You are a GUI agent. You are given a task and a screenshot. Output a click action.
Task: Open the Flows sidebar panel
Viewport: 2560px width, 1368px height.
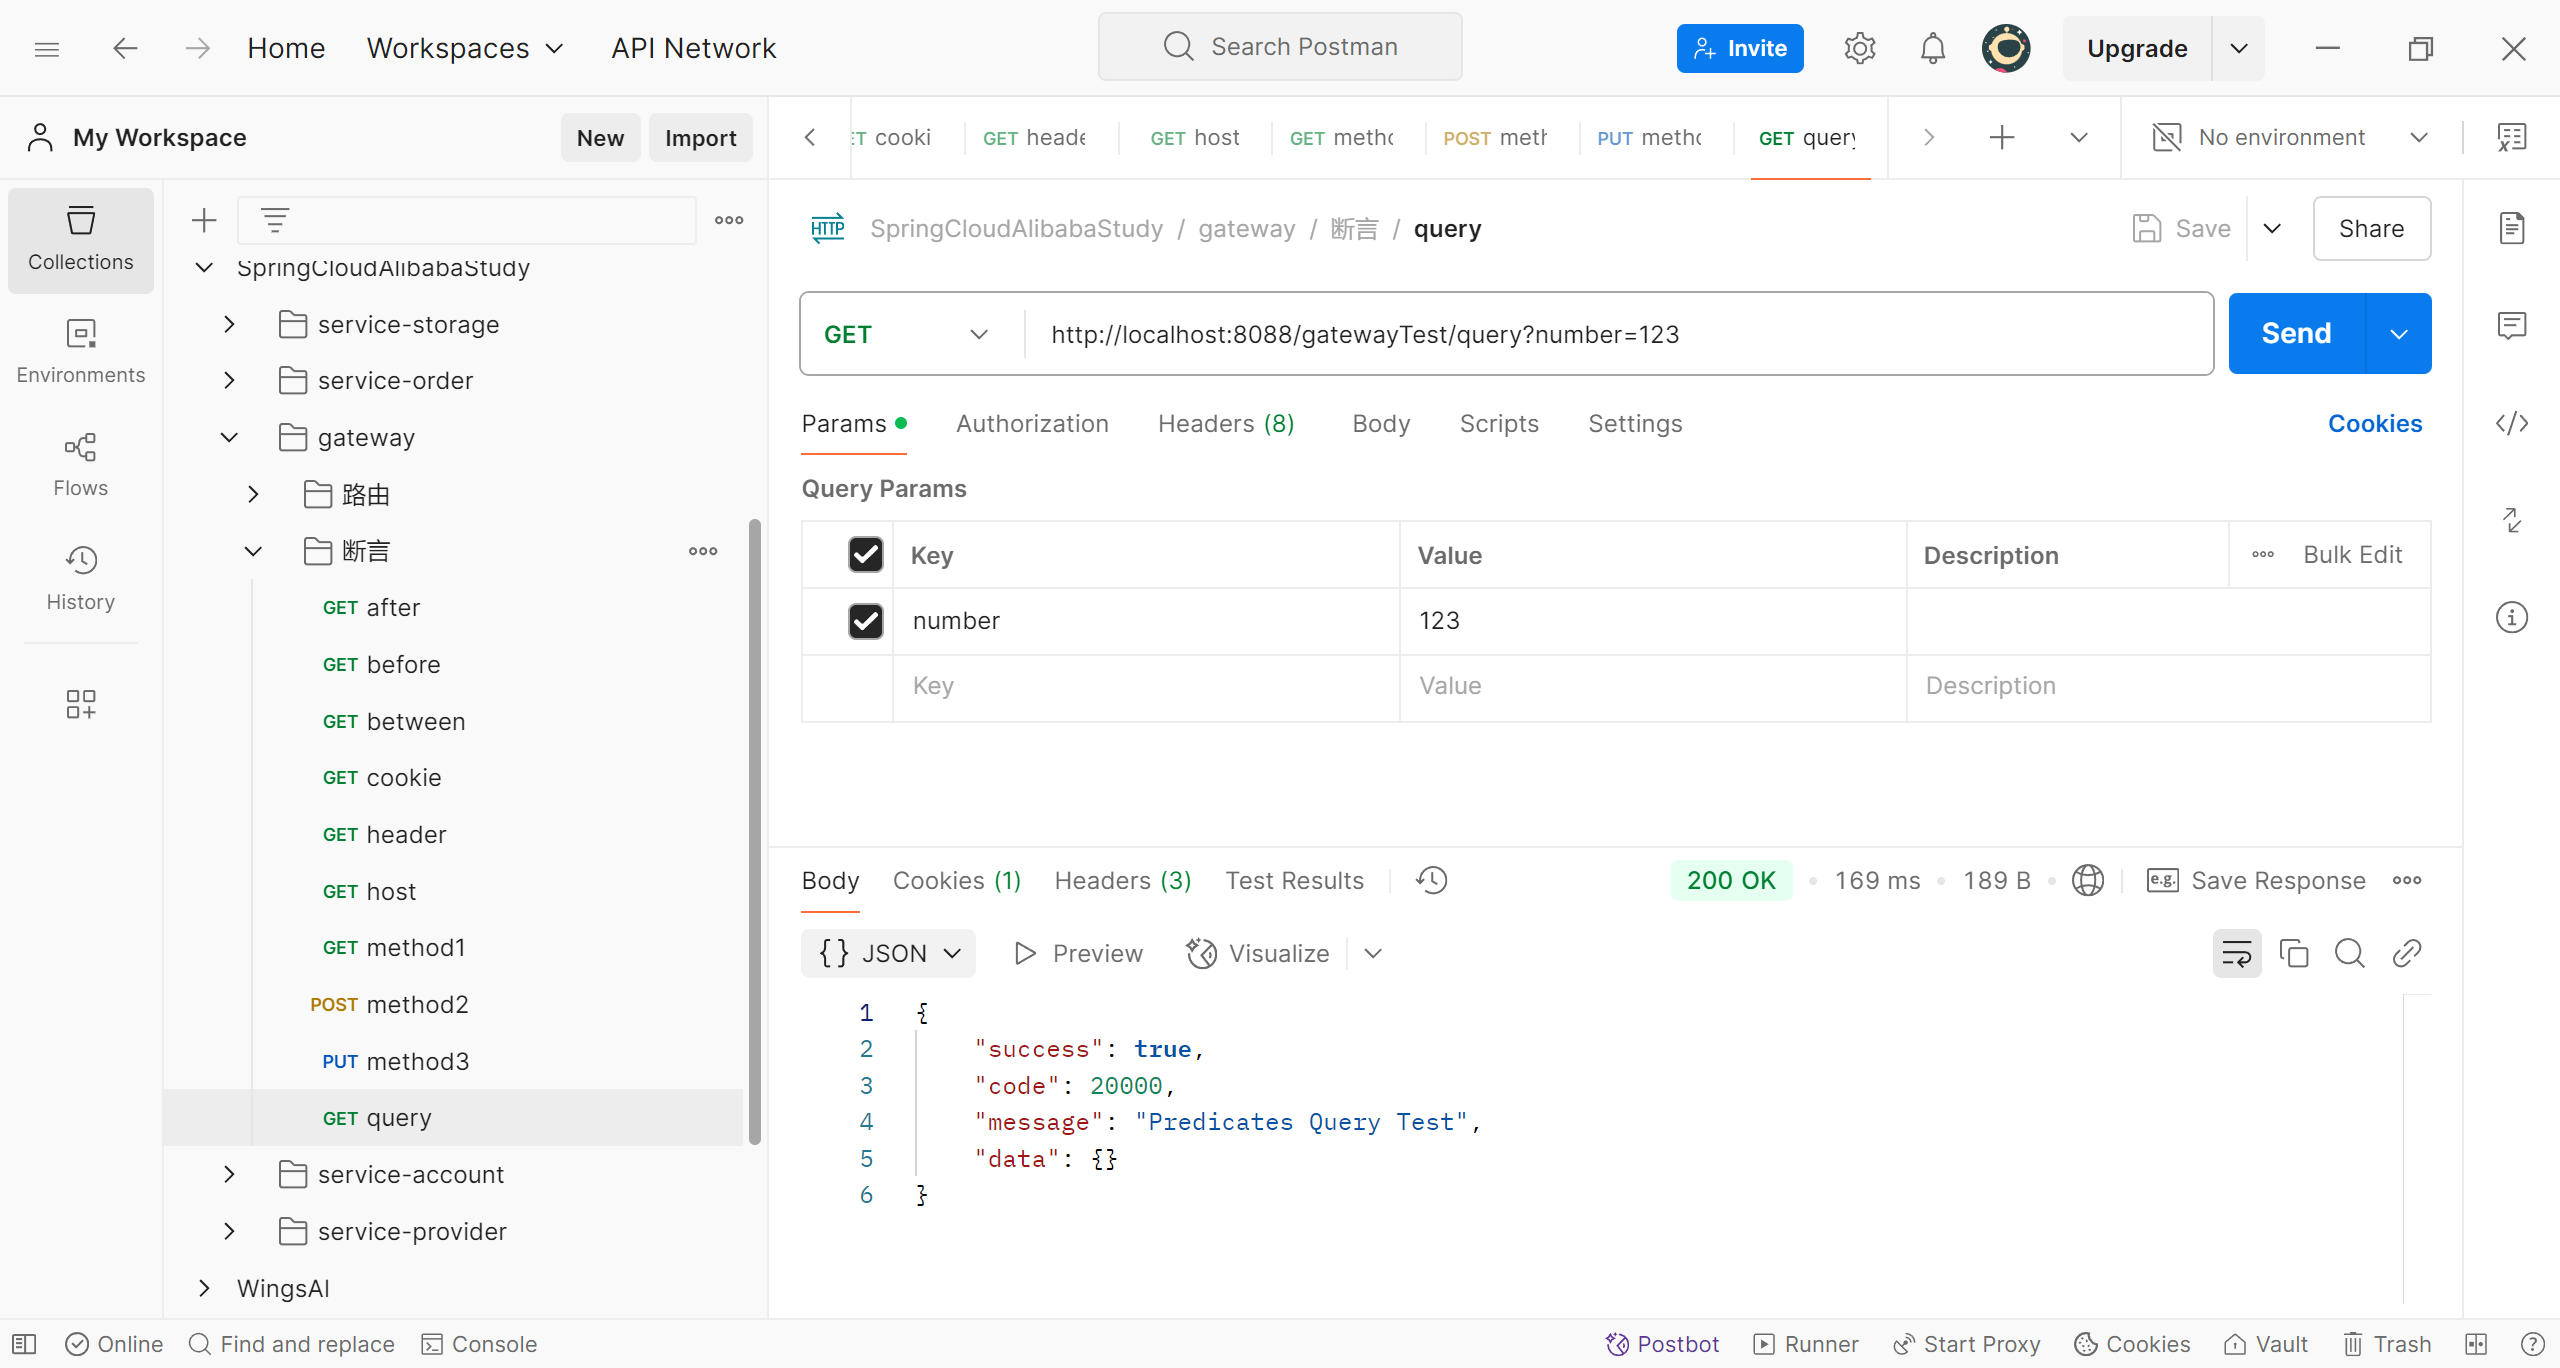pyautogui.click(x=81, y=465)
